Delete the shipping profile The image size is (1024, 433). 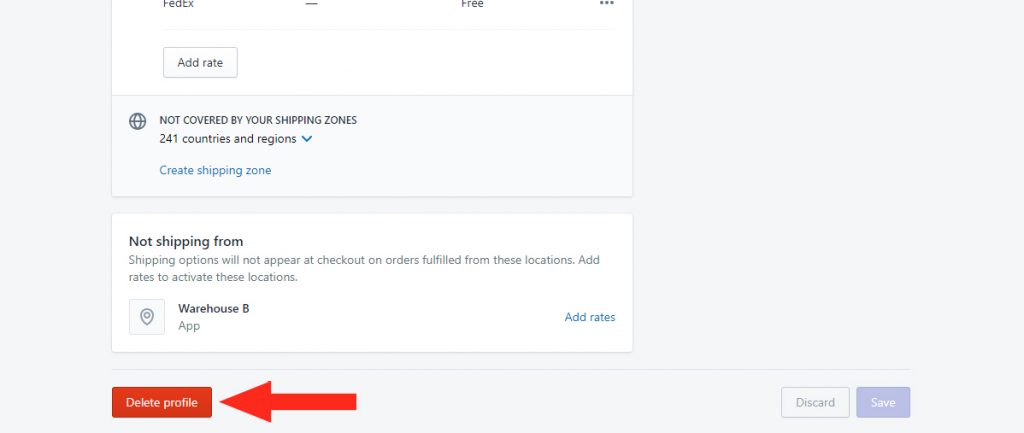click(x=162, y=402)
